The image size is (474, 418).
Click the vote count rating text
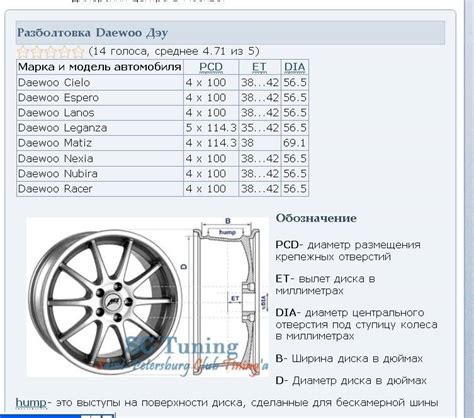tap(174, 51)
